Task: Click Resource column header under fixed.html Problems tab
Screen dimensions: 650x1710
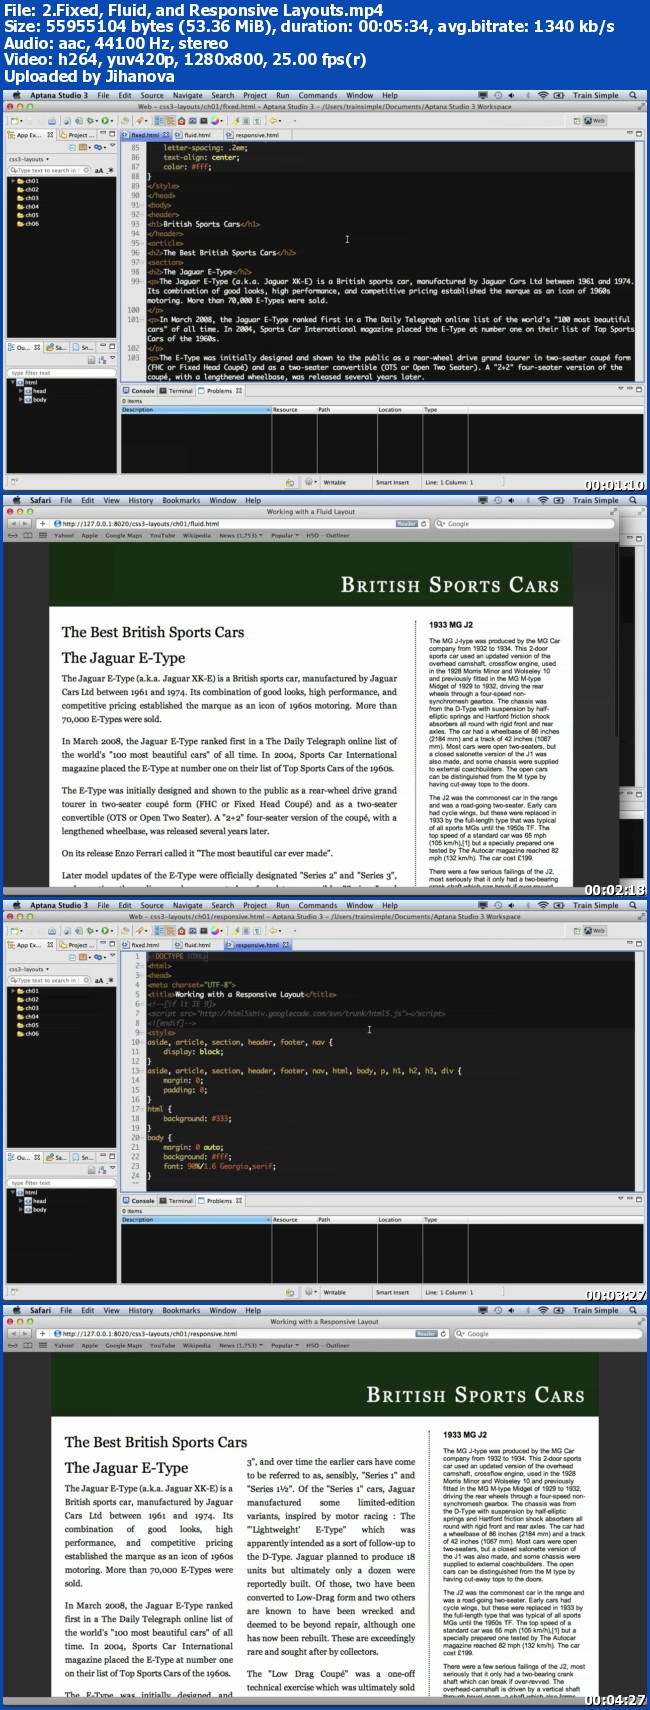Action: pos(293,409)
